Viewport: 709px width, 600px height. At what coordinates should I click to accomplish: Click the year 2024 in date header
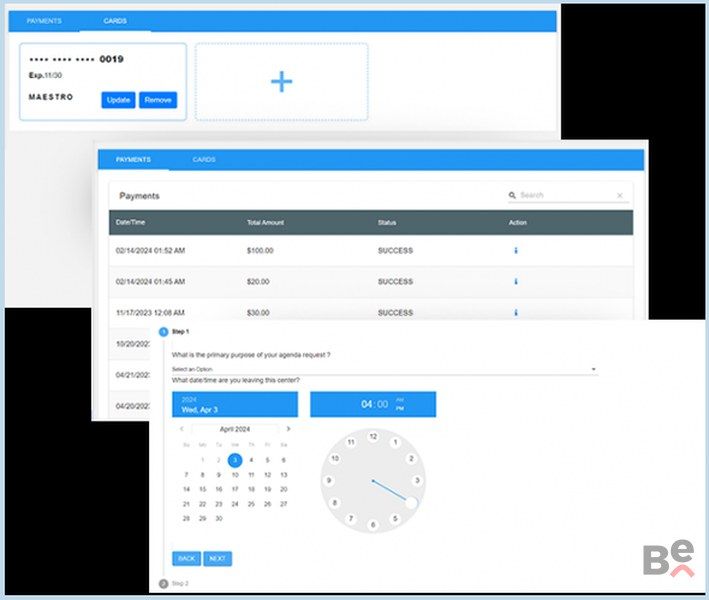coord(190,399)
